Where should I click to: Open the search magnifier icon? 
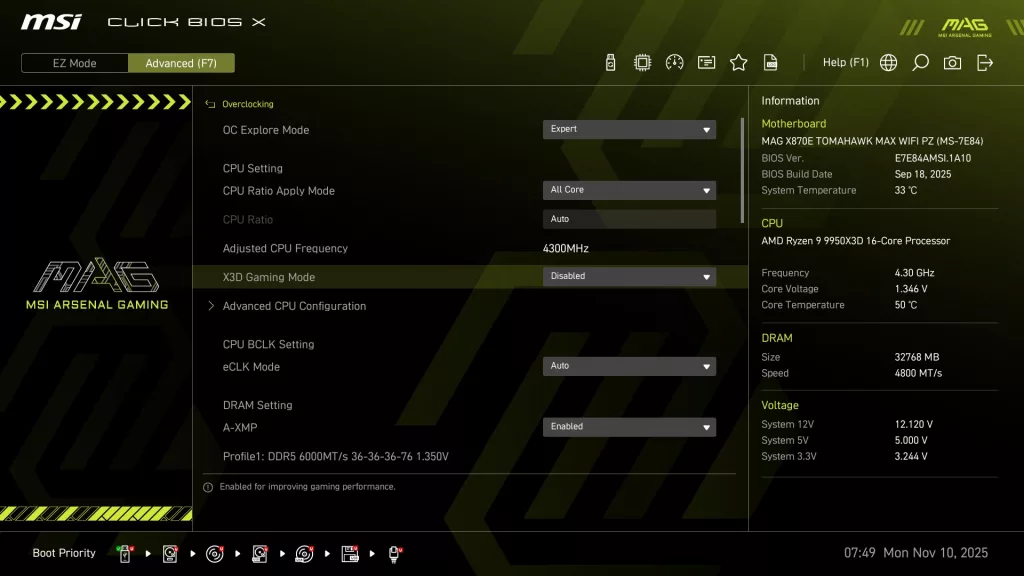click(x=920, y=61)
